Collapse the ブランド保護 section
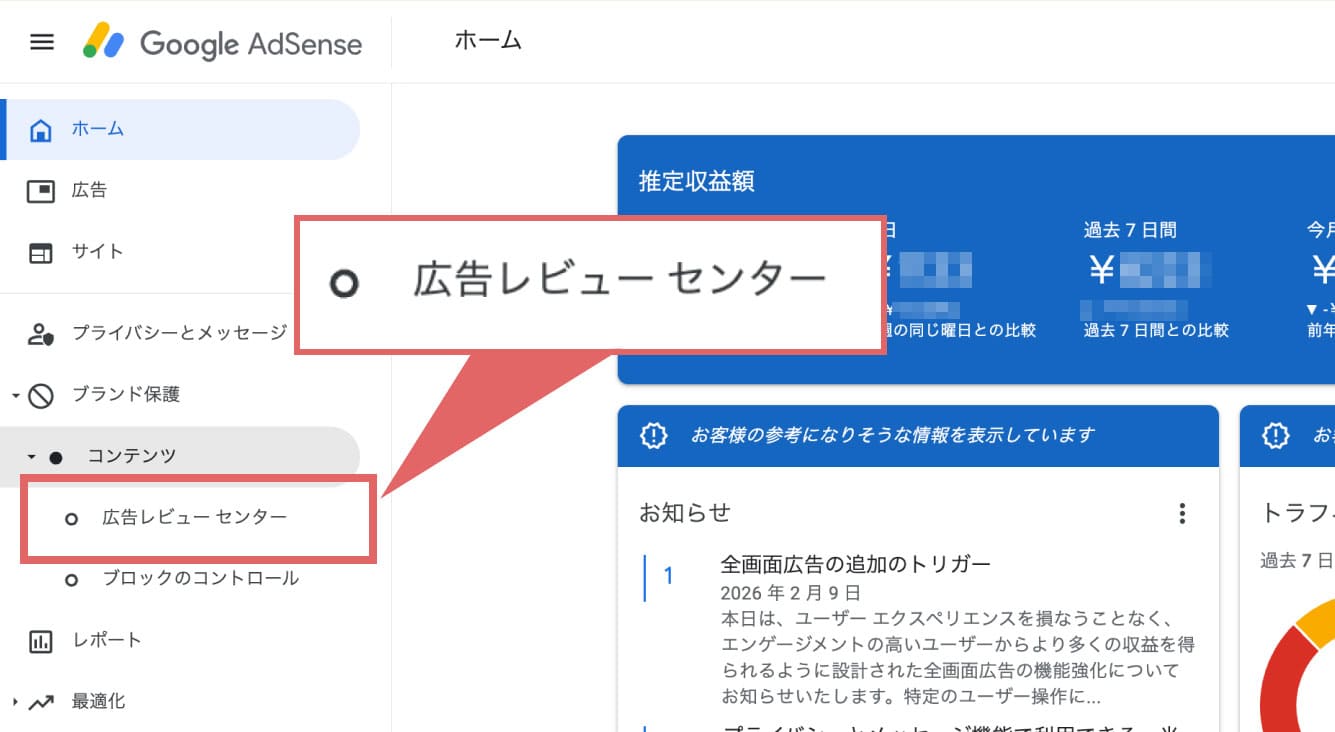The image size is (1335, 732). click(13, 394)
